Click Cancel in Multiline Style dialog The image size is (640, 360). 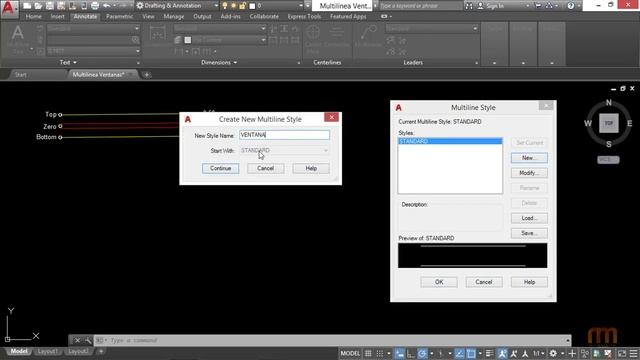(484, 282)
